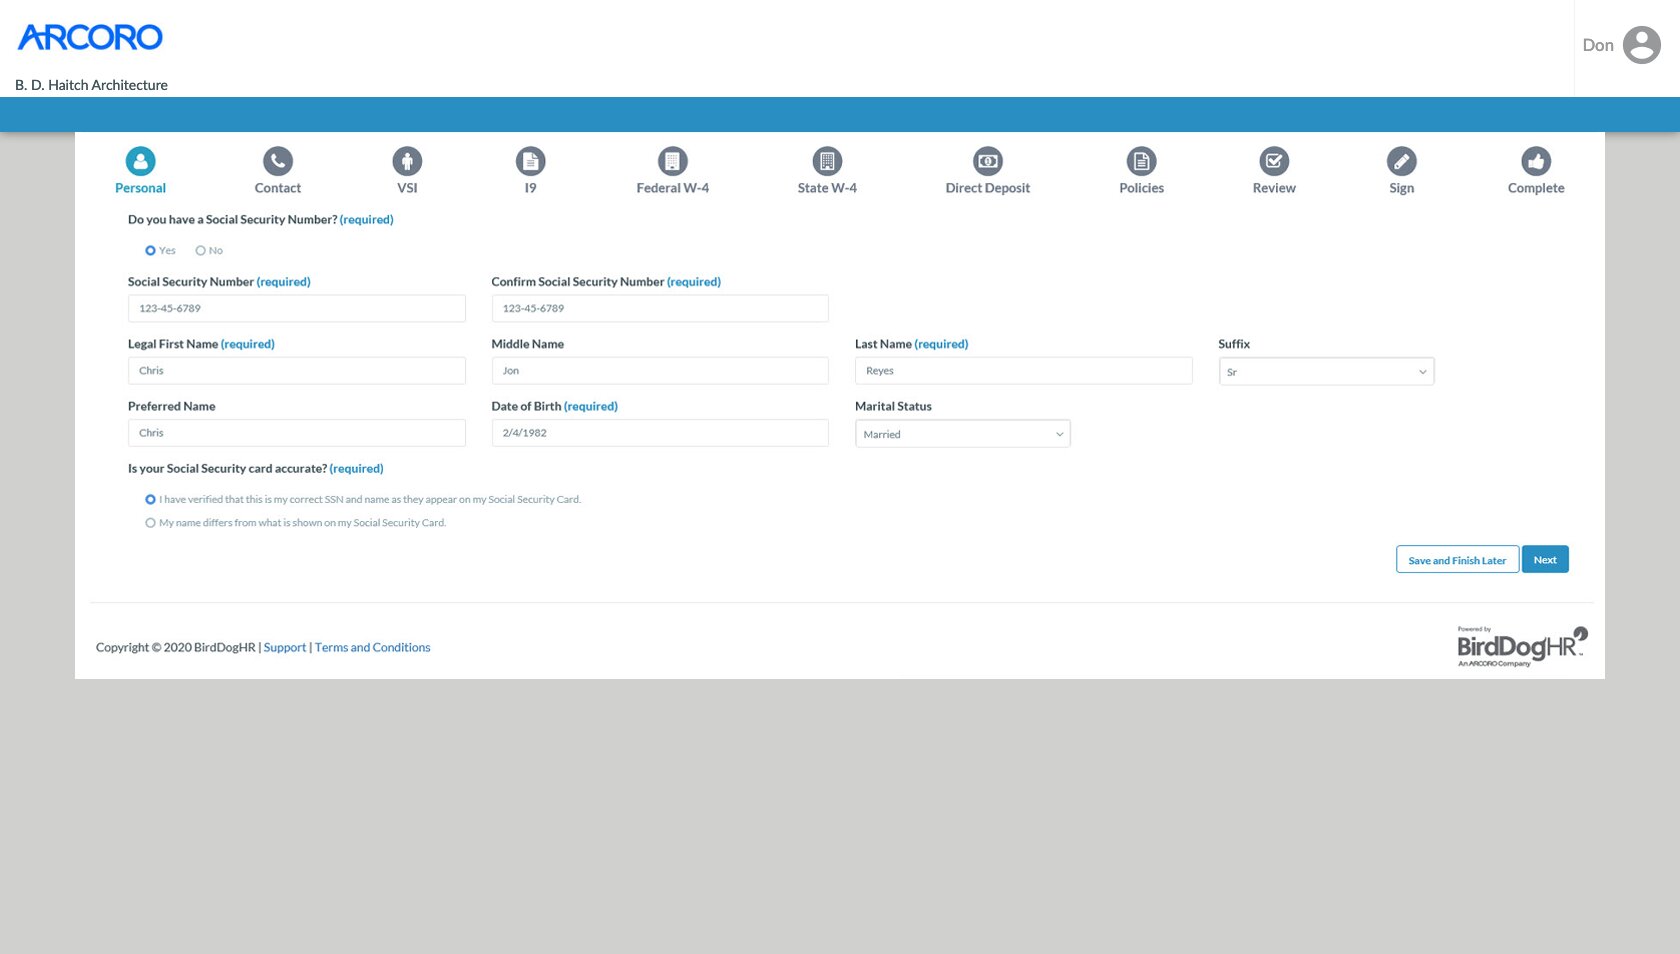Switch to the State W-4 step

tap(826, 188)
